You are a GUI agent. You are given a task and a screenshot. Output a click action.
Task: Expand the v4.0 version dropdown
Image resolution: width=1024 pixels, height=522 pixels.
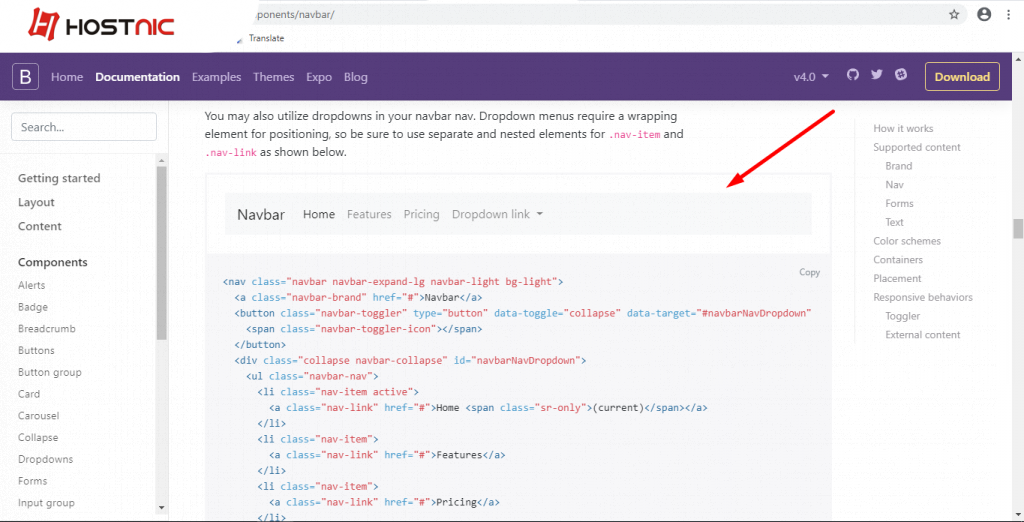[x=811, y=77]
